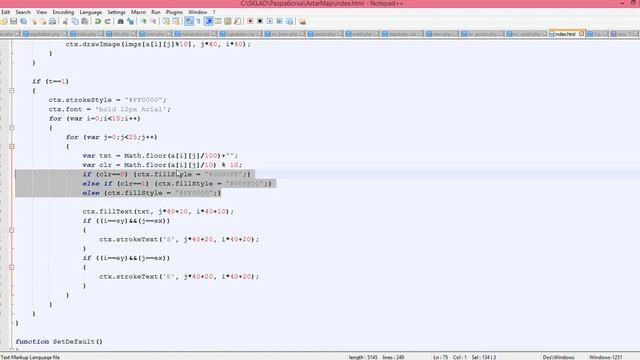Screen dimensions: 640x360
Task: Open the Plugins menu
Action: coord(174,12)
